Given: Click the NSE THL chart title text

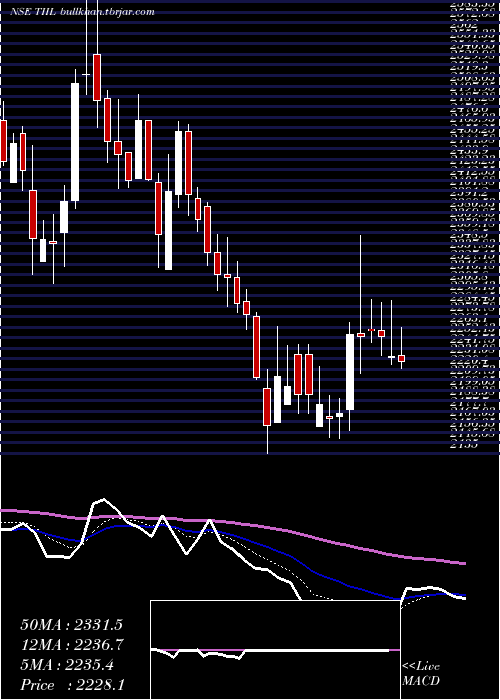Looking at the screenshot, I should [83, 12].
